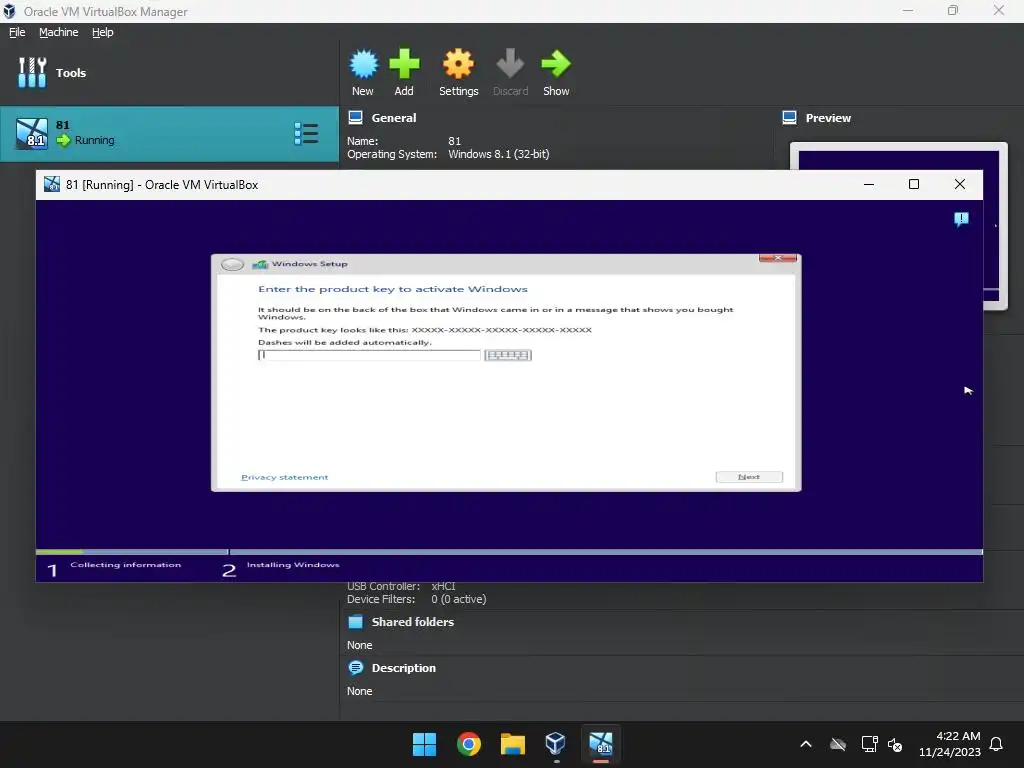1024x768 pixels.
Task: Click the General section monitor icon
Action: point(355,118)
